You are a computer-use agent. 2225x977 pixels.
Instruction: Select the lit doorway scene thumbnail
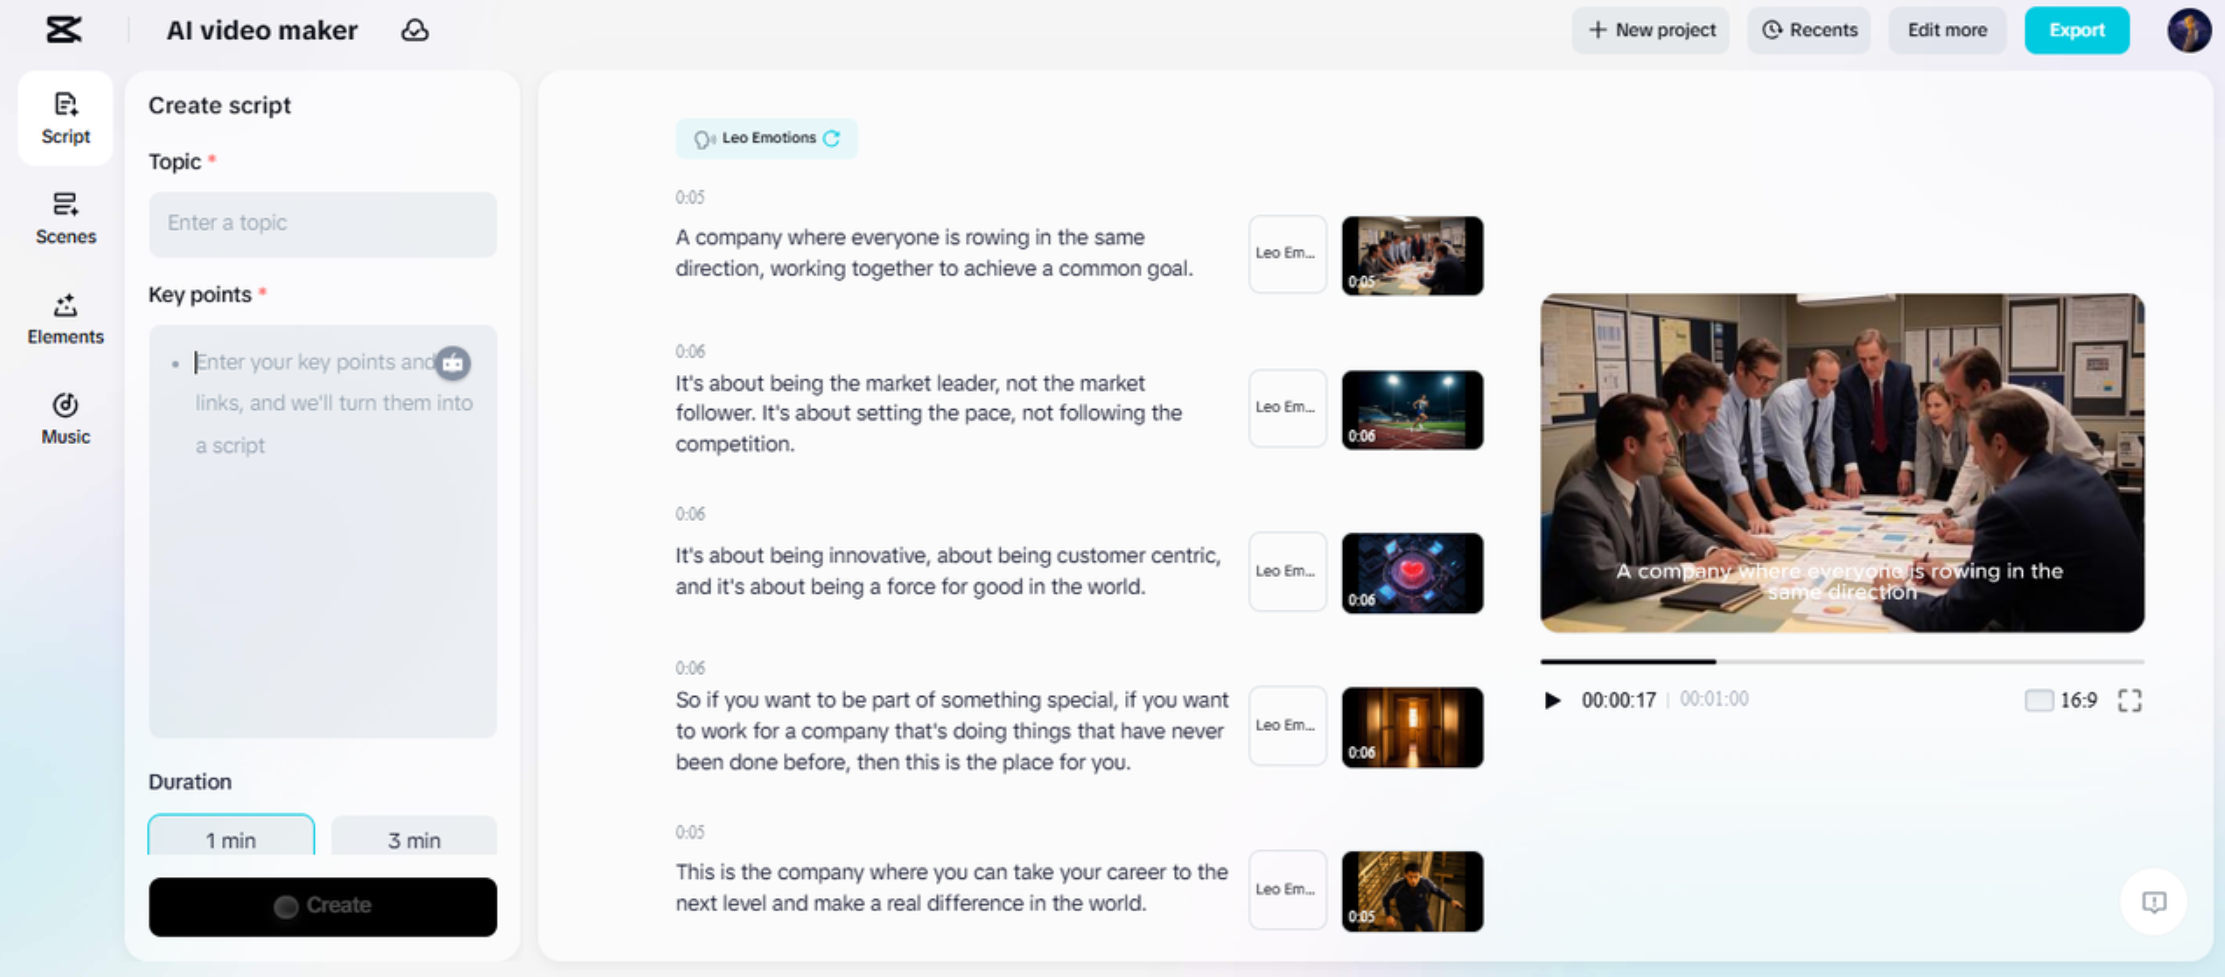[1412, 727]
